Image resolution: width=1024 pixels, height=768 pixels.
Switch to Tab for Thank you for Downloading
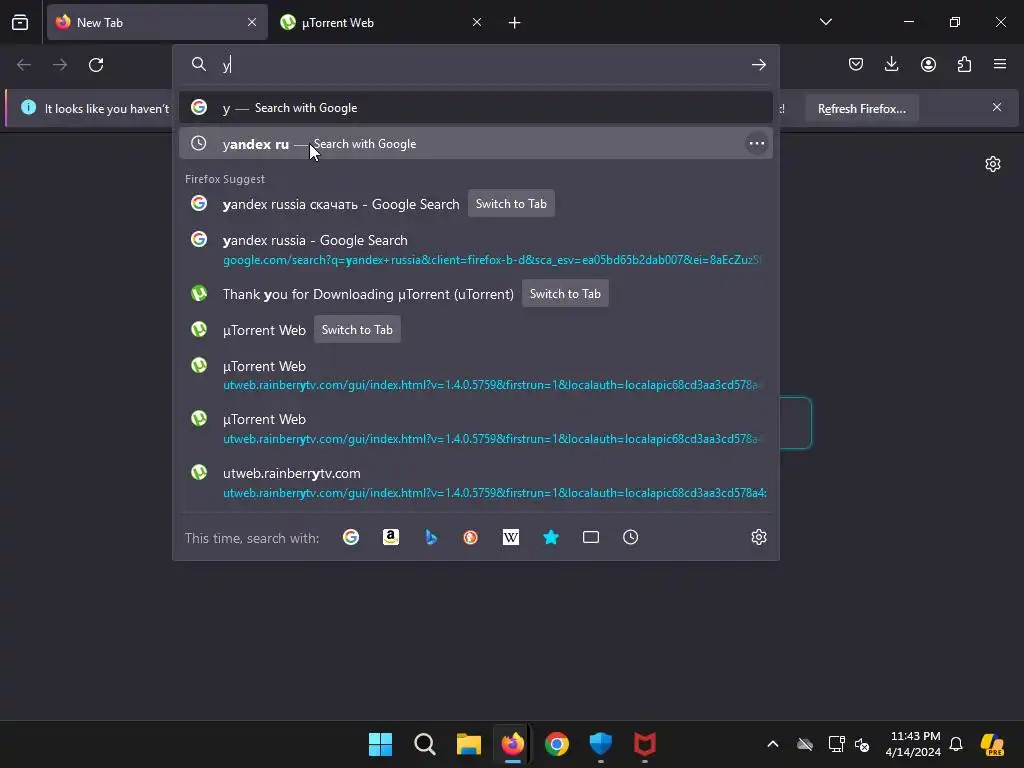[x=565, y=294]
